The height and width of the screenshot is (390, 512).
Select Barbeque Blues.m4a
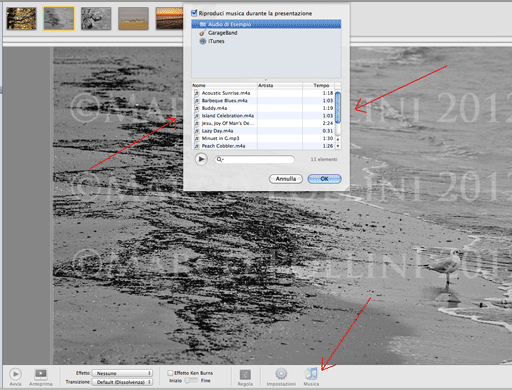click(263, 101)
